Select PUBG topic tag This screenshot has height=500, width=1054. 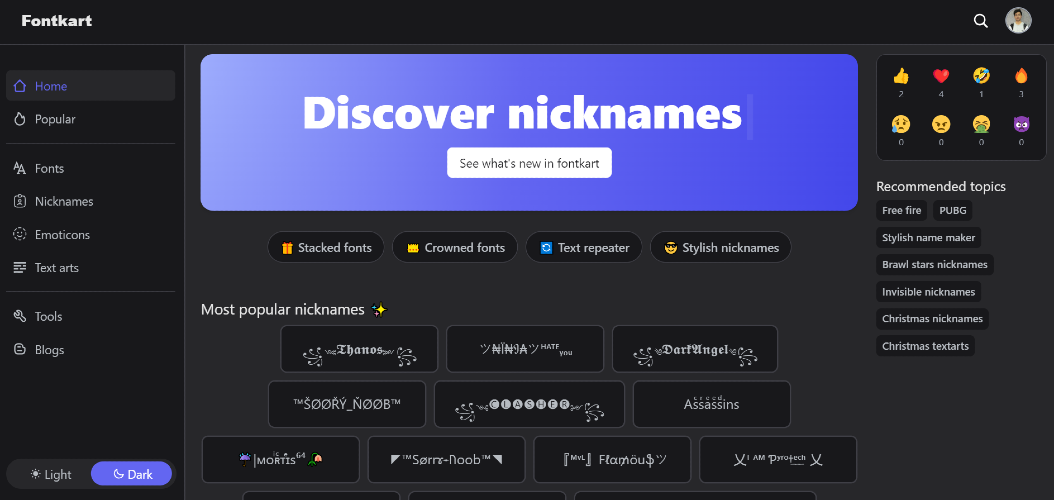pos(952,210)
